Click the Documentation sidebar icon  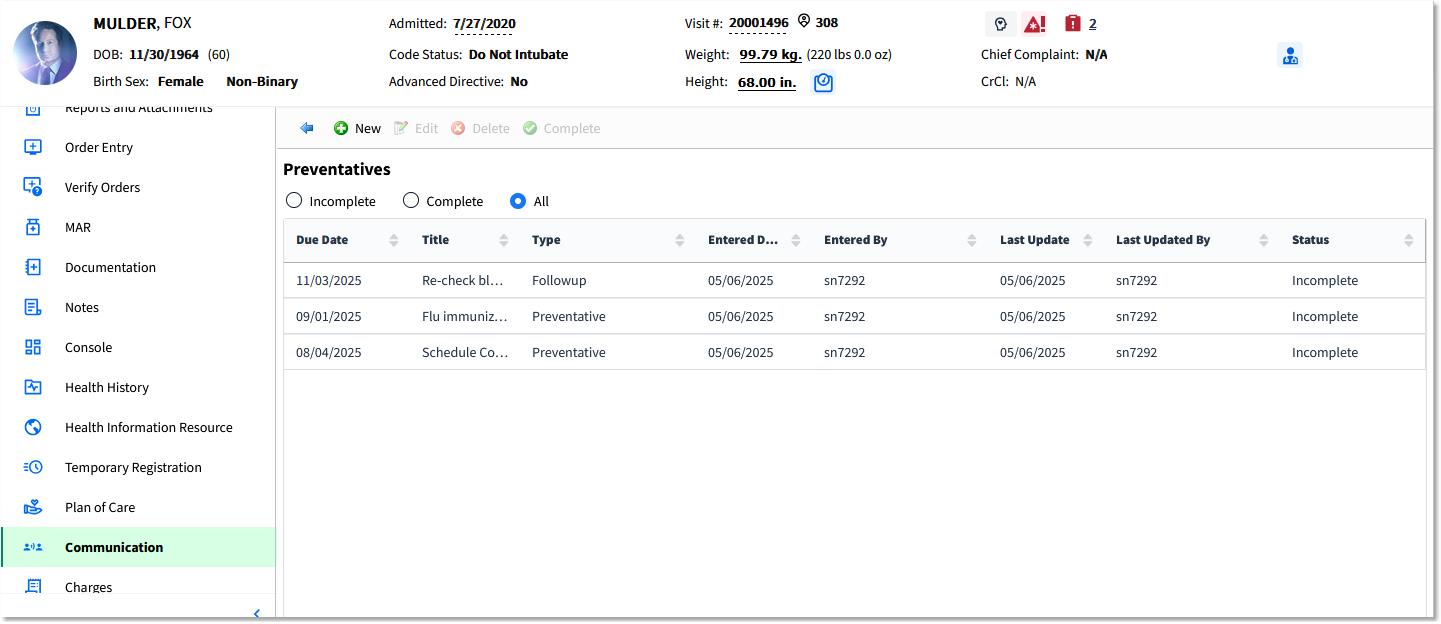[33, 267]
